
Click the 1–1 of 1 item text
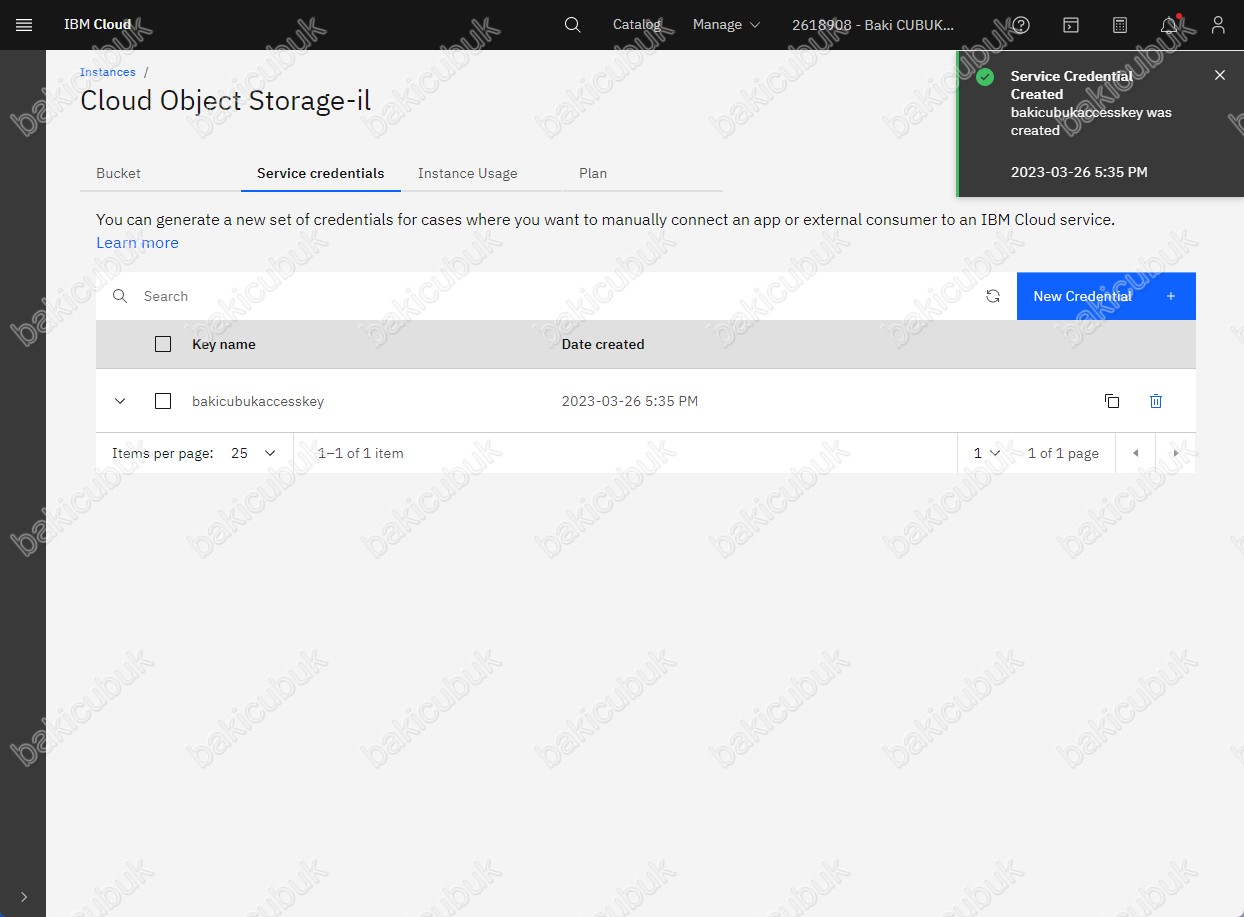click(x=361, y=453)
